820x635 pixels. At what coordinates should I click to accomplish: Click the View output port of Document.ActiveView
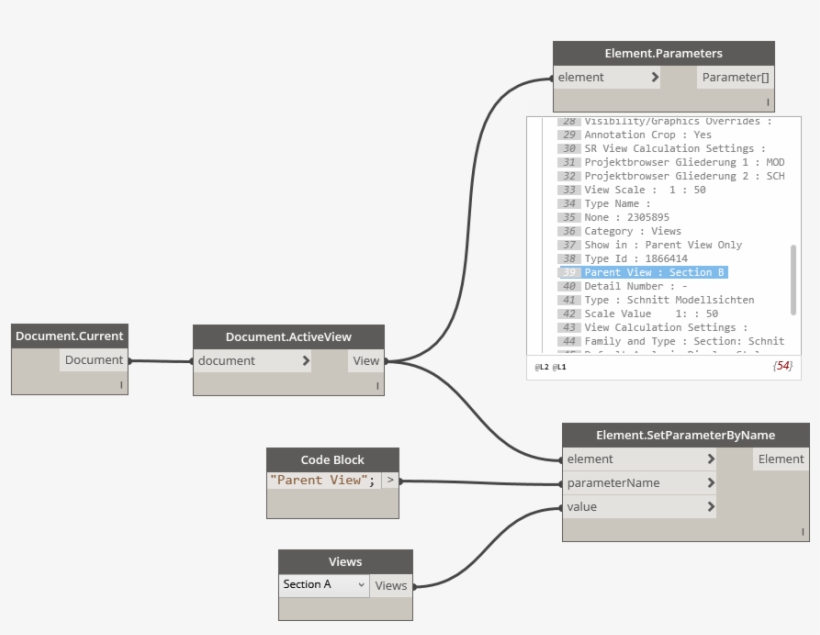click(365, 361)
